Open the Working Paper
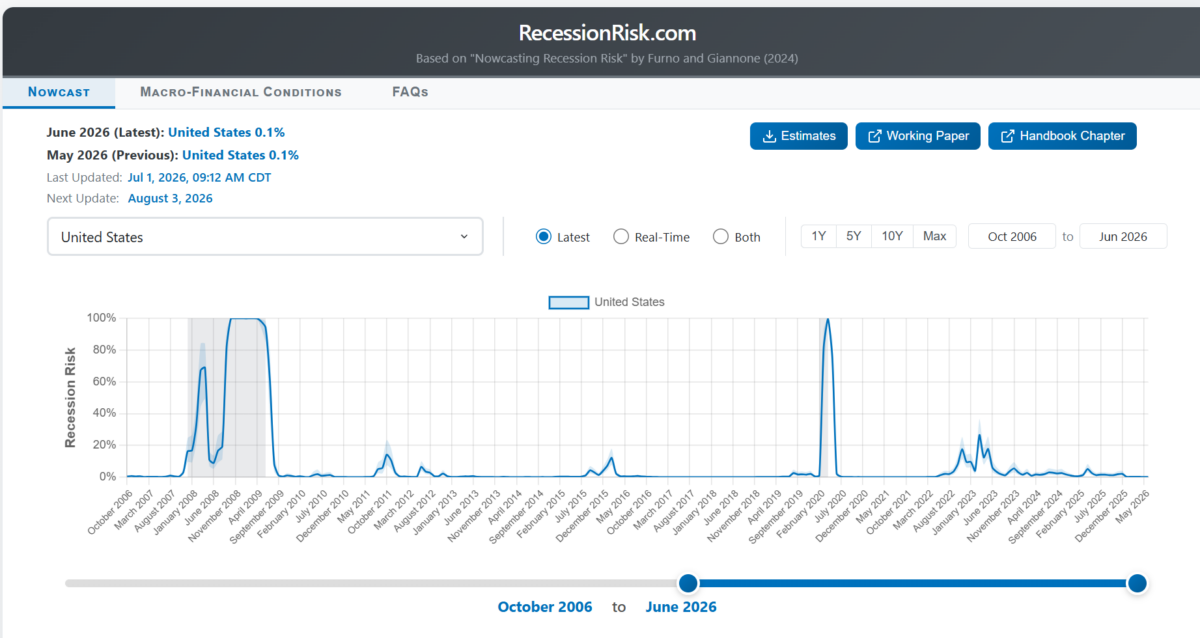Screen dimensions: 1200x638 tap(918, 136)
